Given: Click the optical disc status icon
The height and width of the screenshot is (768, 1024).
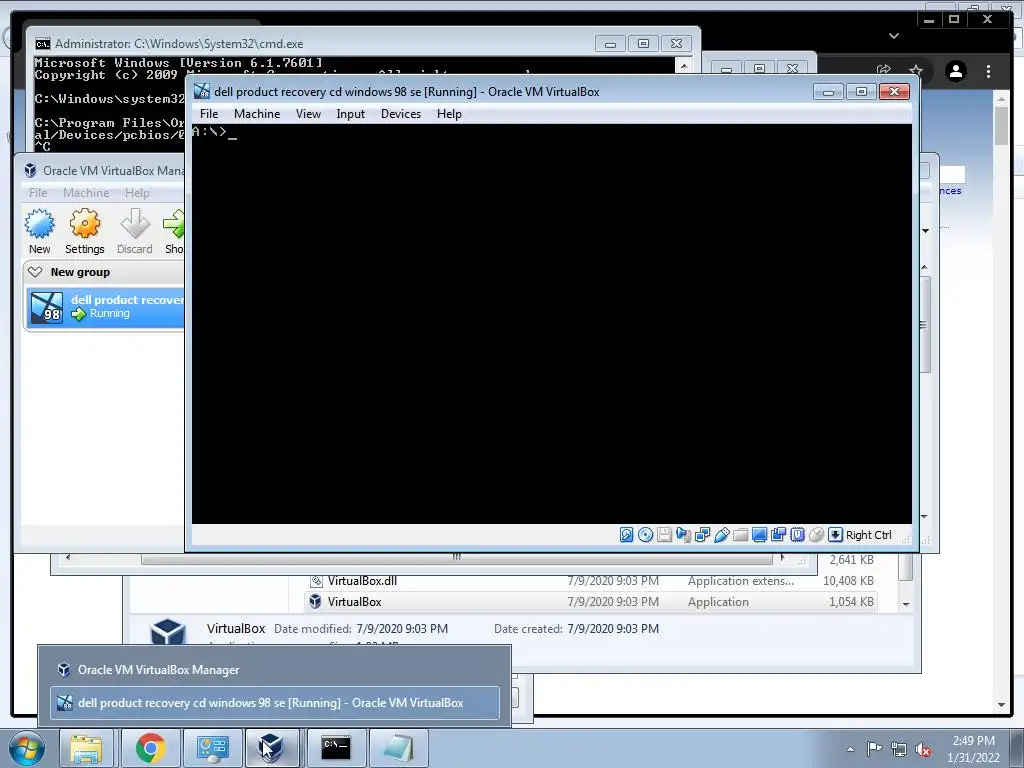Looking at the screenshot, I should 645,535.
